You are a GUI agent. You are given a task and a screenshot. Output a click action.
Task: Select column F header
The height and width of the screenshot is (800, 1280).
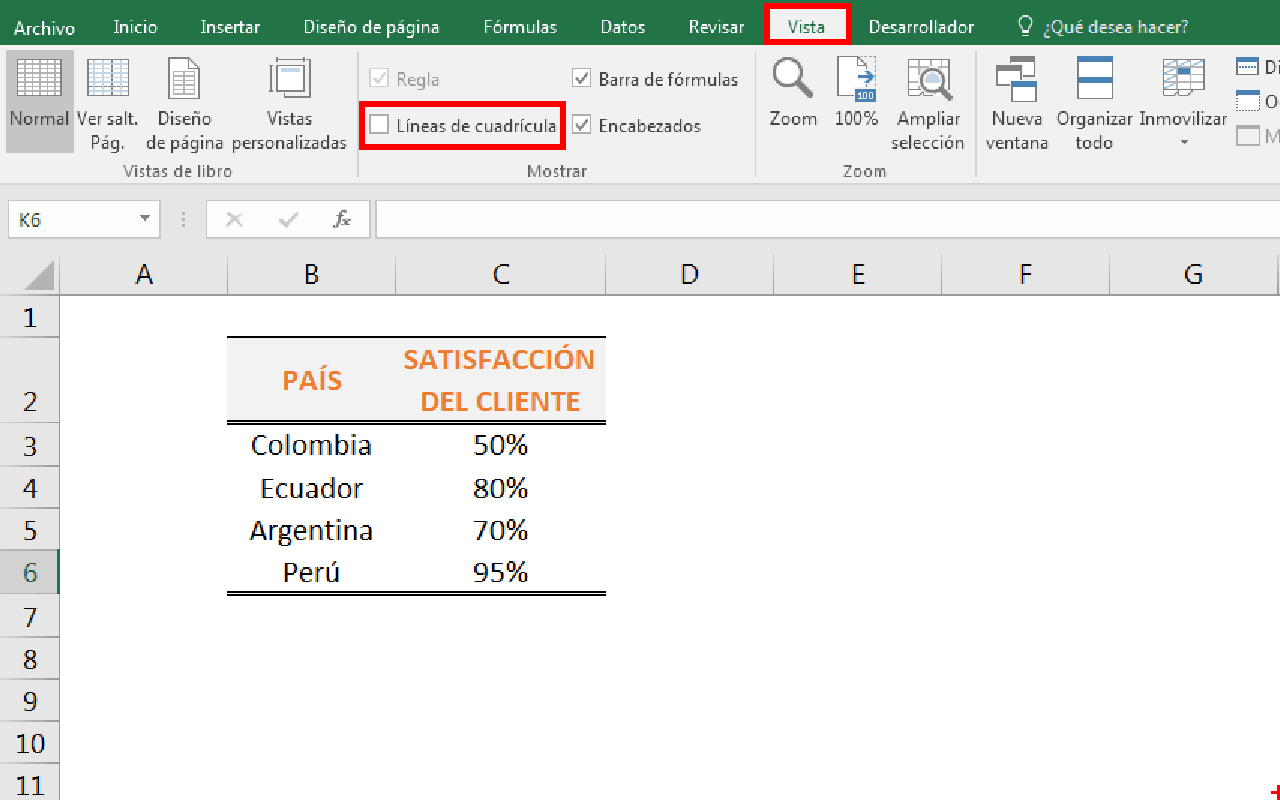[x=1026, y=274]
